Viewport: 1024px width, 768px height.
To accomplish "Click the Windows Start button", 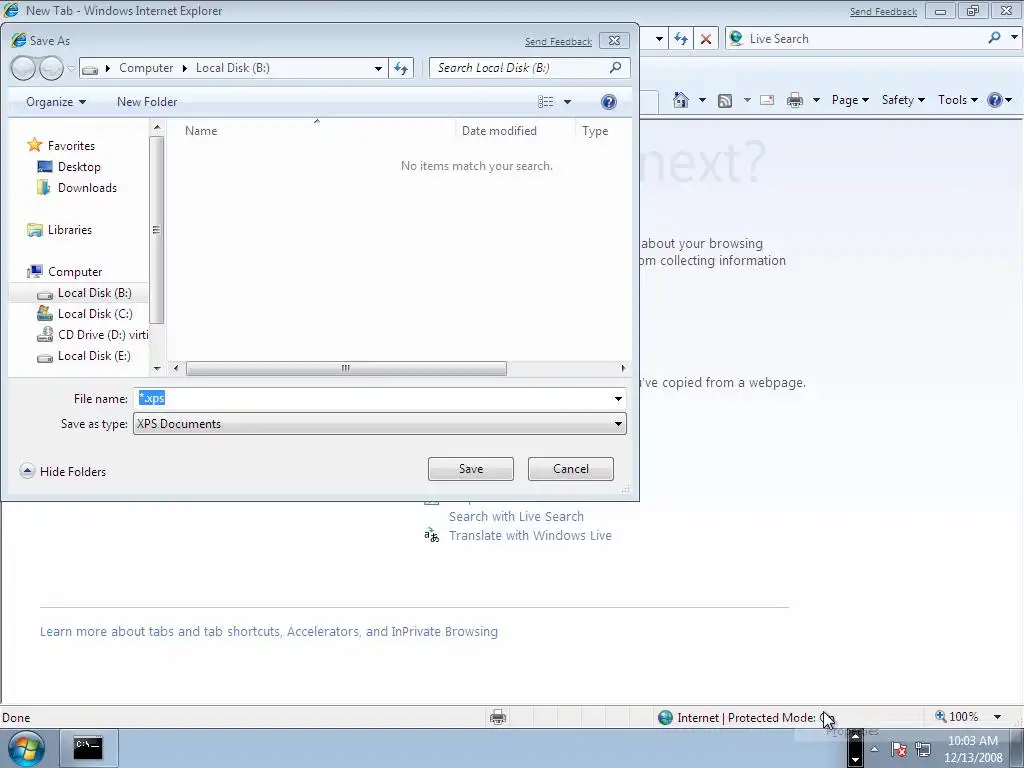I will point(26,748).
